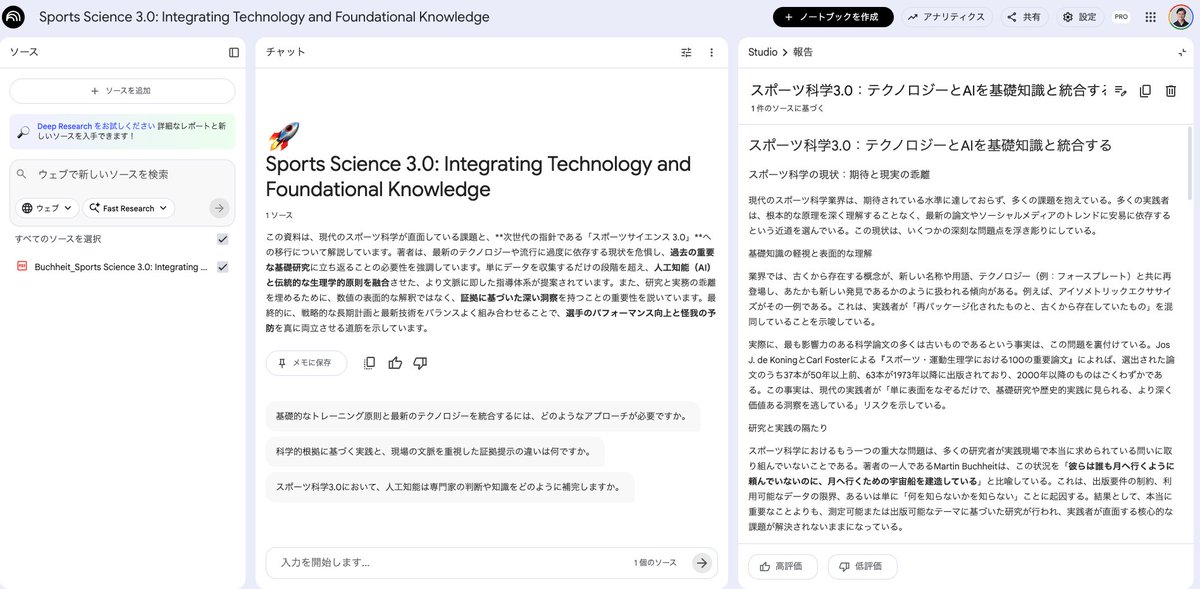
Task: Click the 共有 share button
Action: 1023,17
